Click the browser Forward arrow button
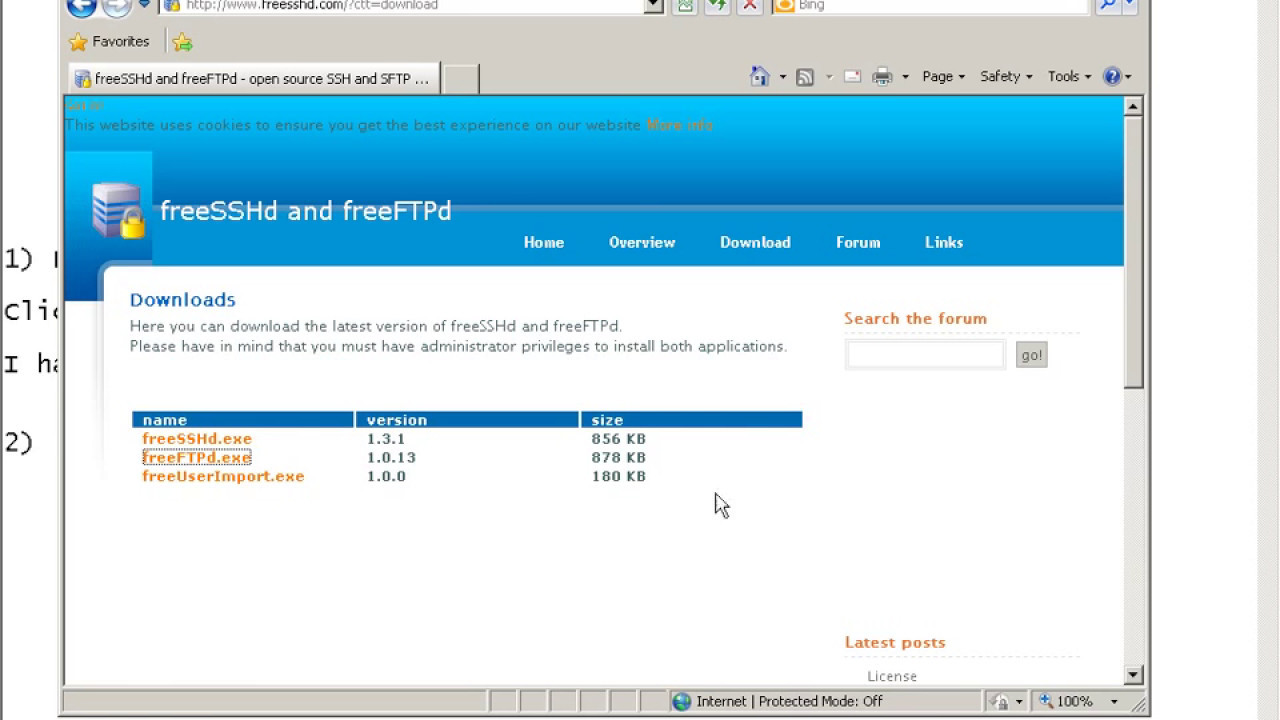The height and width of the screenshot is (720, 1280). [x=117, y=6]
